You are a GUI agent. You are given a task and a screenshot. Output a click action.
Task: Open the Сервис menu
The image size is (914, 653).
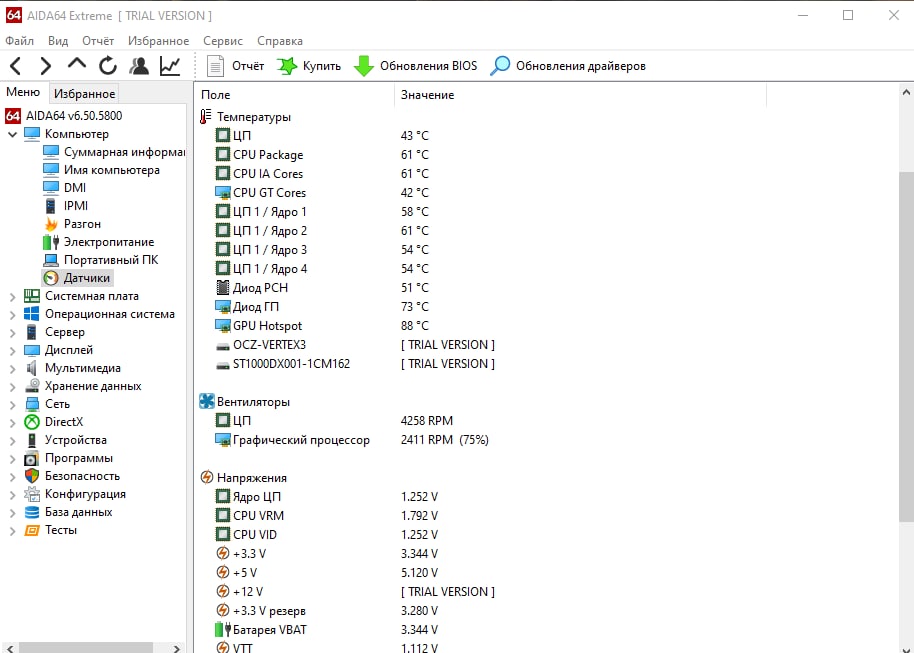[x=223, y=41]
